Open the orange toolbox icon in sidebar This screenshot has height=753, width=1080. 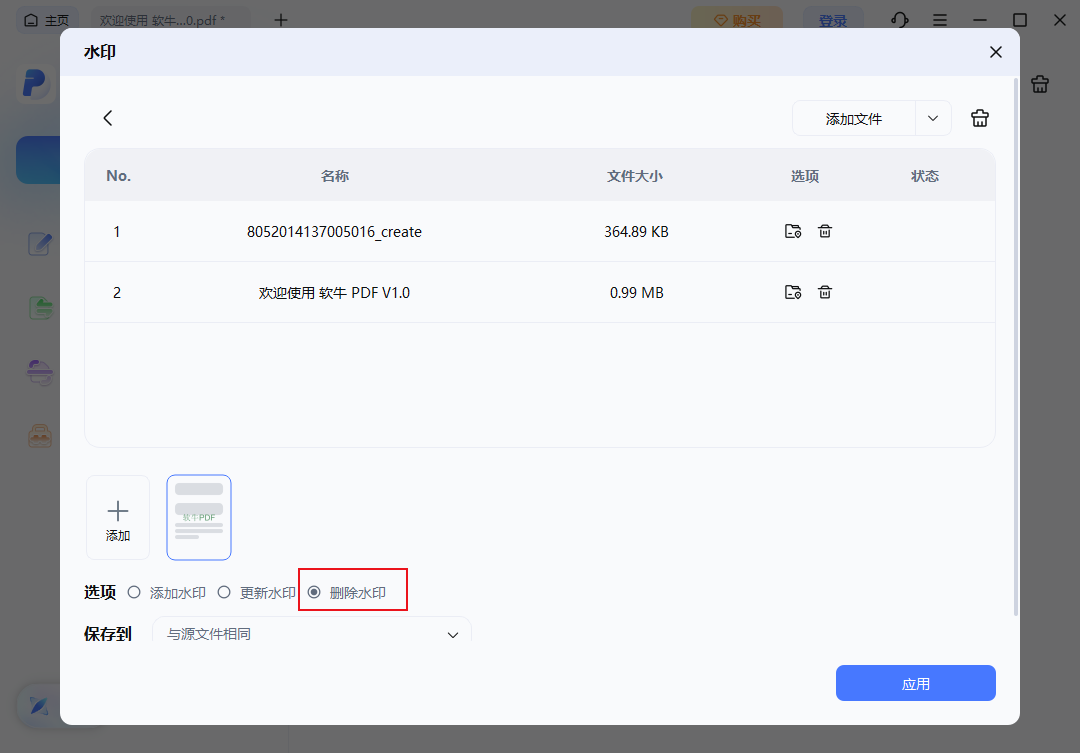40,436
